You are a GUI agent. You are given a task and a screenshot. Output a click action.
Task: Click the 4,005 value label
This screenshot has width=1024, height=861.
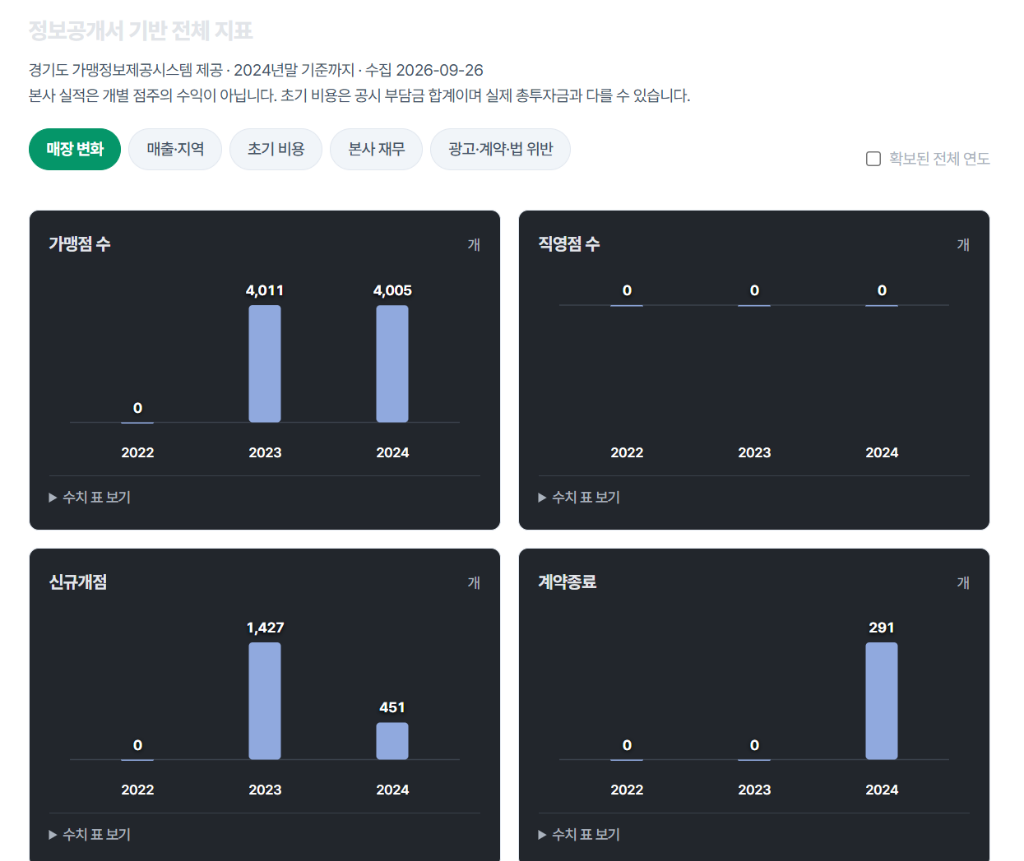click(x=392, y=291)
